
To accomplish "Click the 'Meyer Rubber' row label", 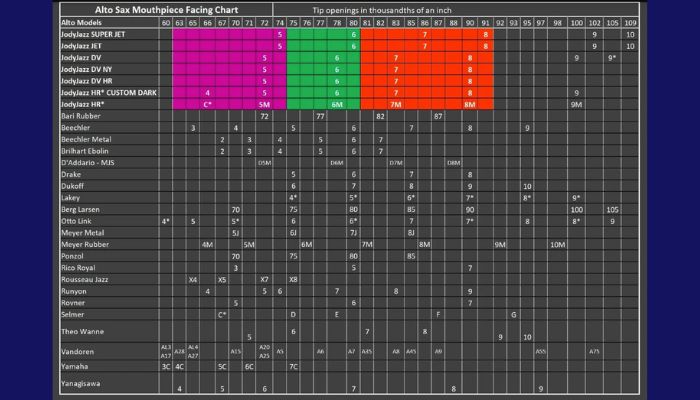I will [85, 244].
